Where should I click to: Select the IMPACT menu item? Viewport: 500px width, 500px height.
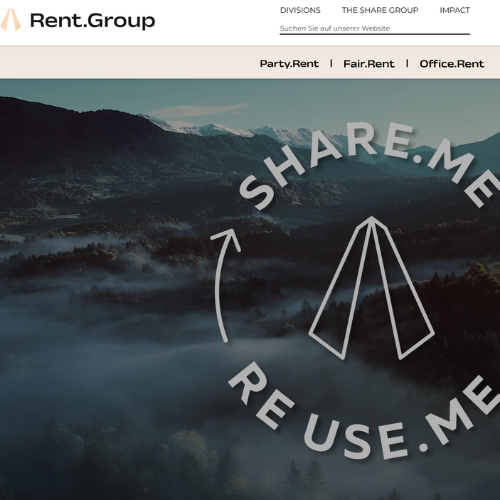tap(454, 10)
